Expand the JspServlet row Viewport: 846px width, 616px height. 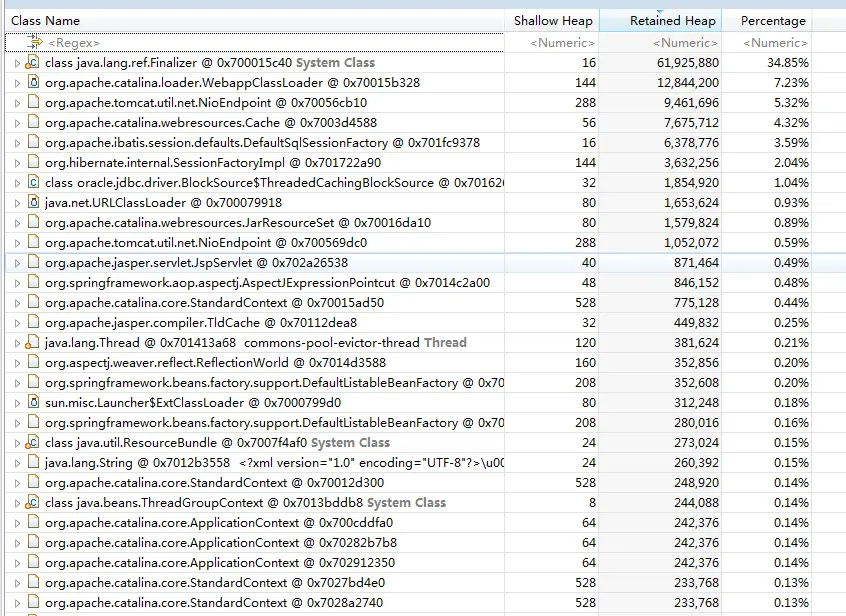click(17, 263)
